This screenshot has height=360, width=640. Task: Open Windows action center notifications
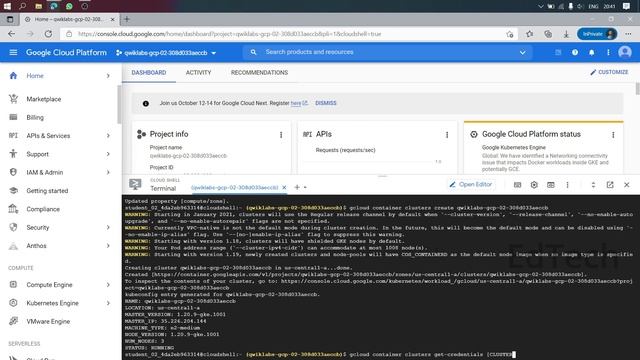[x=627, y=6]
